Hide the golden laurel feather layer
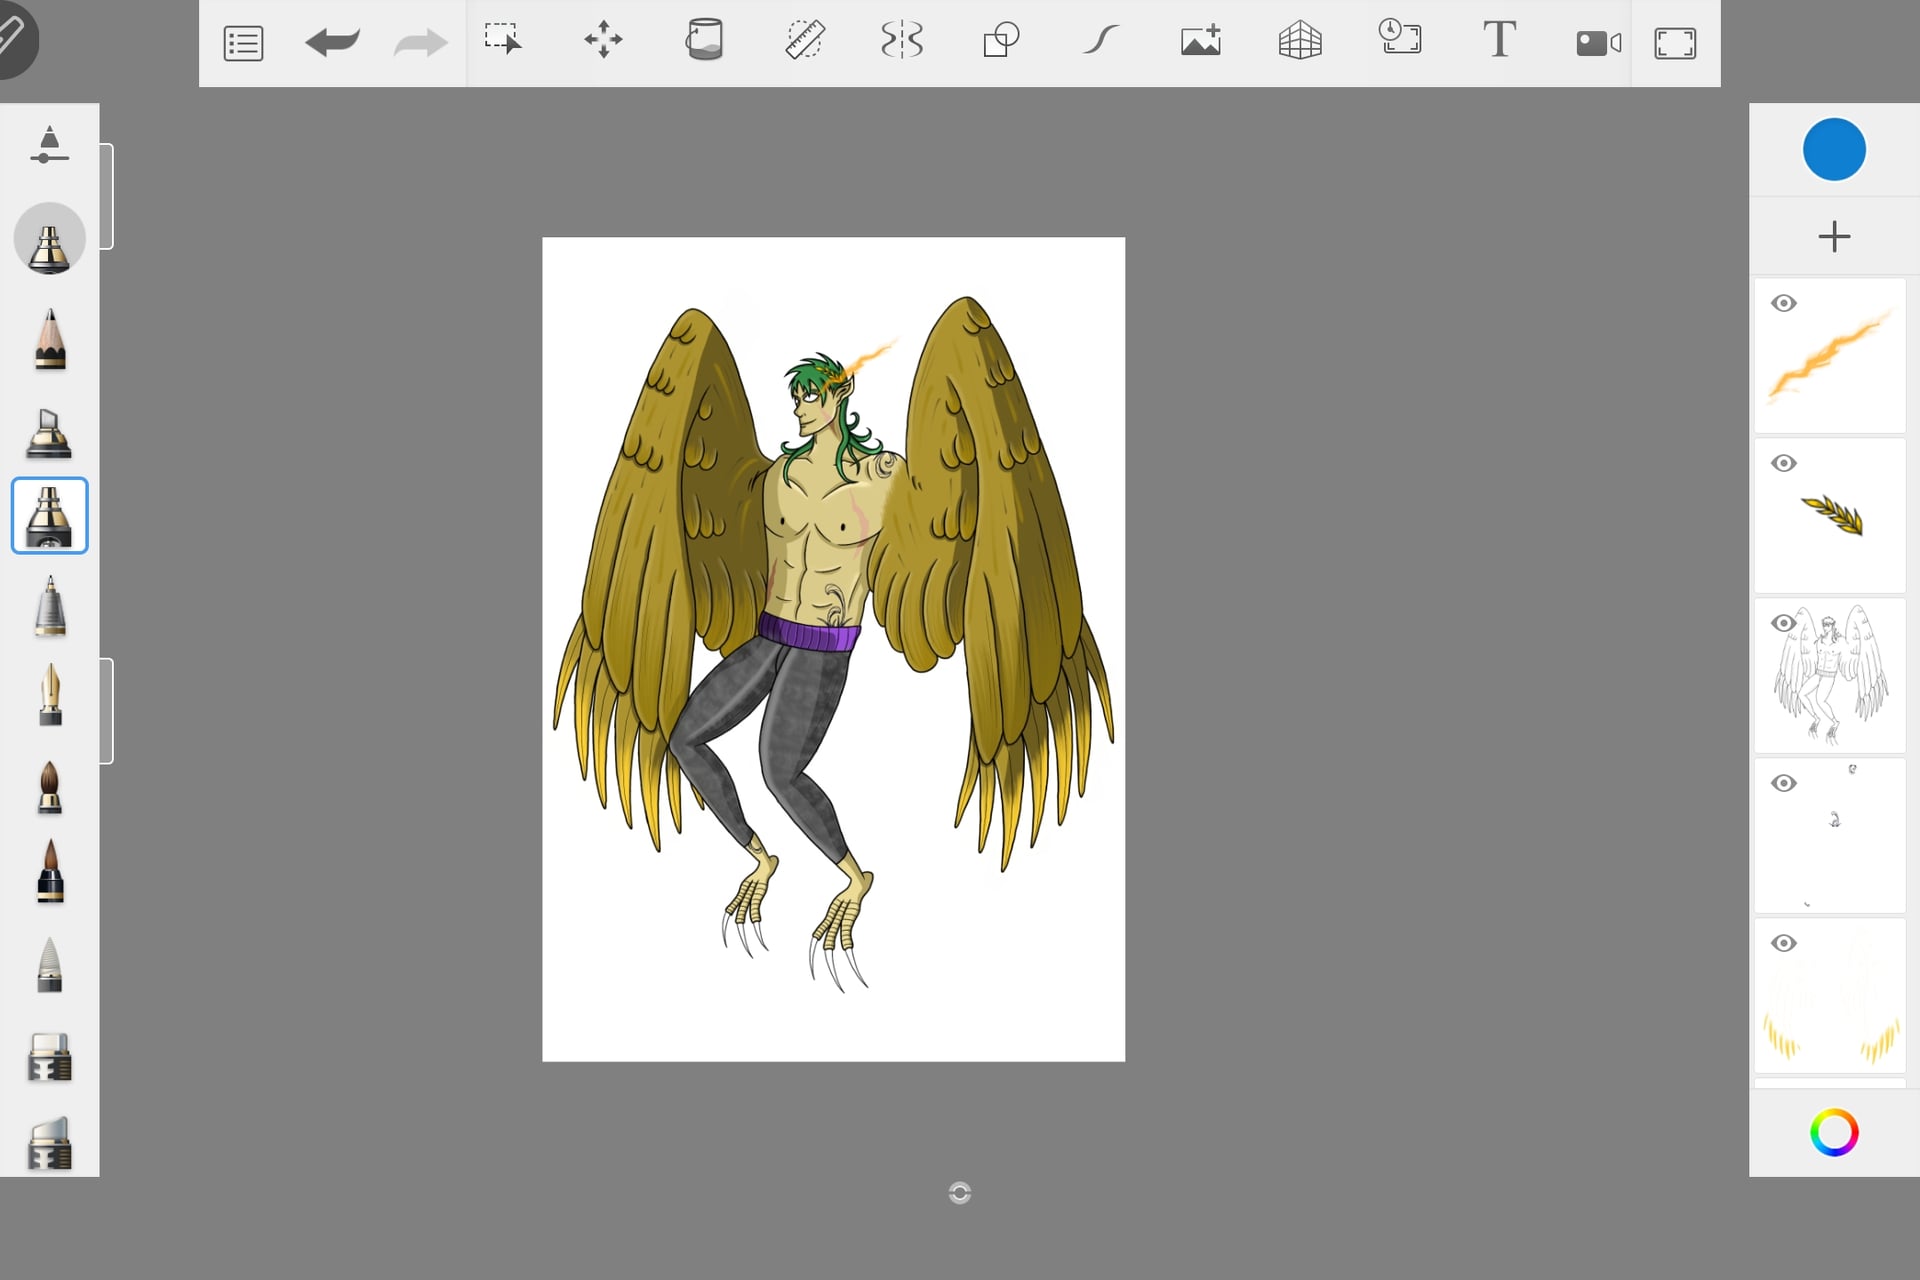 [x=1784, y=463]
